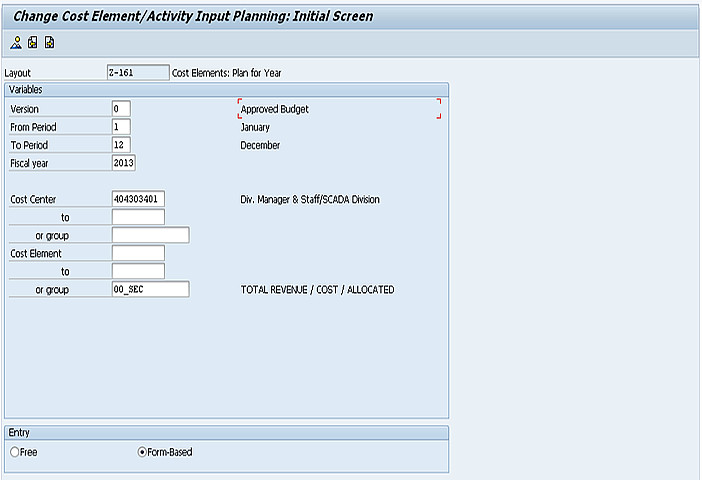The width and height of the screenshot is (702, 480).
Task: Click the Cost Element 'to' range field
Action: 138,271
